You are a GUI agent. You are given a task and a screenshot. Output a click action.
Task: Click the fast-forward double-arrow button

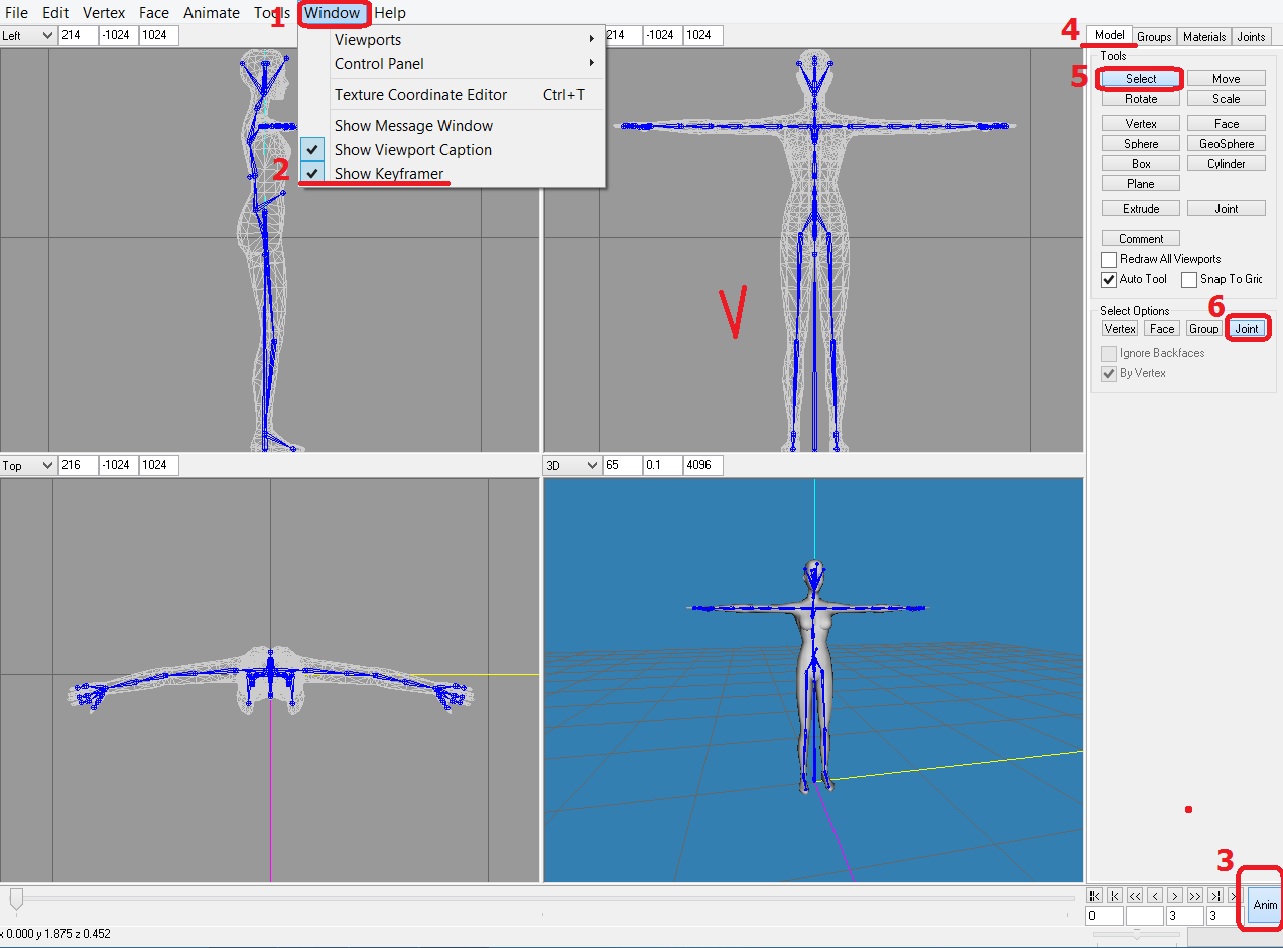tap(1195, 896)
